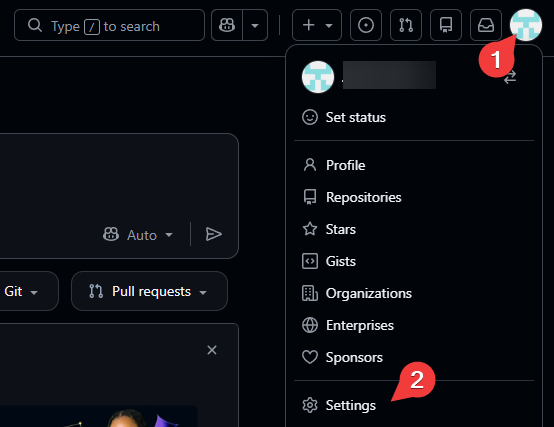Open the Issues icon in header
554x427 pixels.
(366, 25)
